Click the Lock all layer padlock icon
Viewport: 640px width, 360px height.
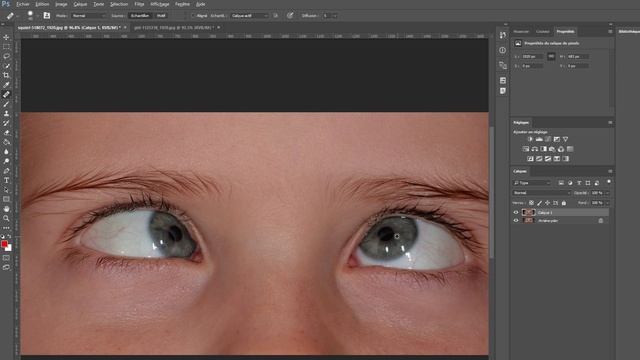pos(564,202)
